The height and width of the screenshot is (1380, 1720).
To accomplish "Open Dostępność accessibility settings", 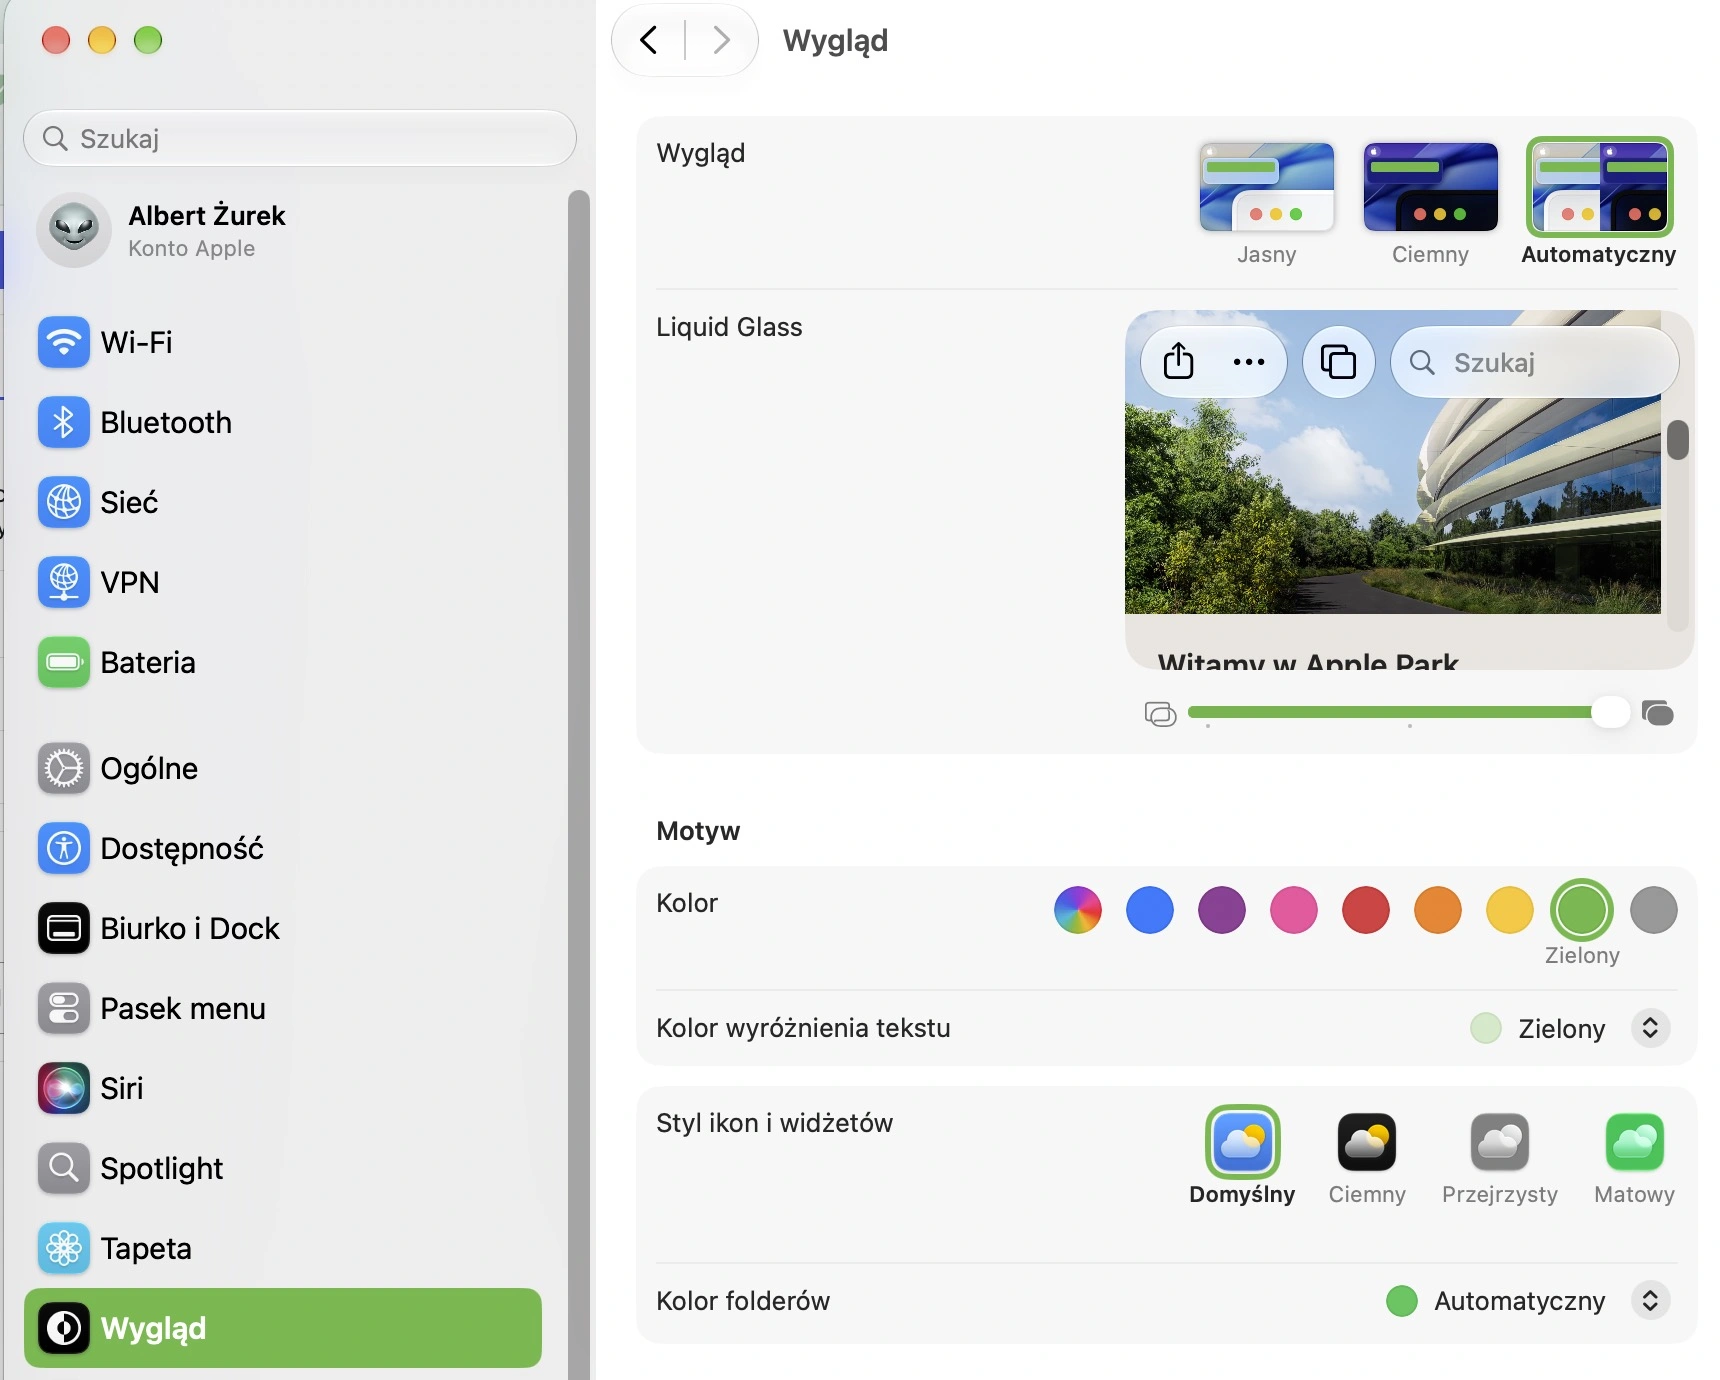I will tap(282, 848).
